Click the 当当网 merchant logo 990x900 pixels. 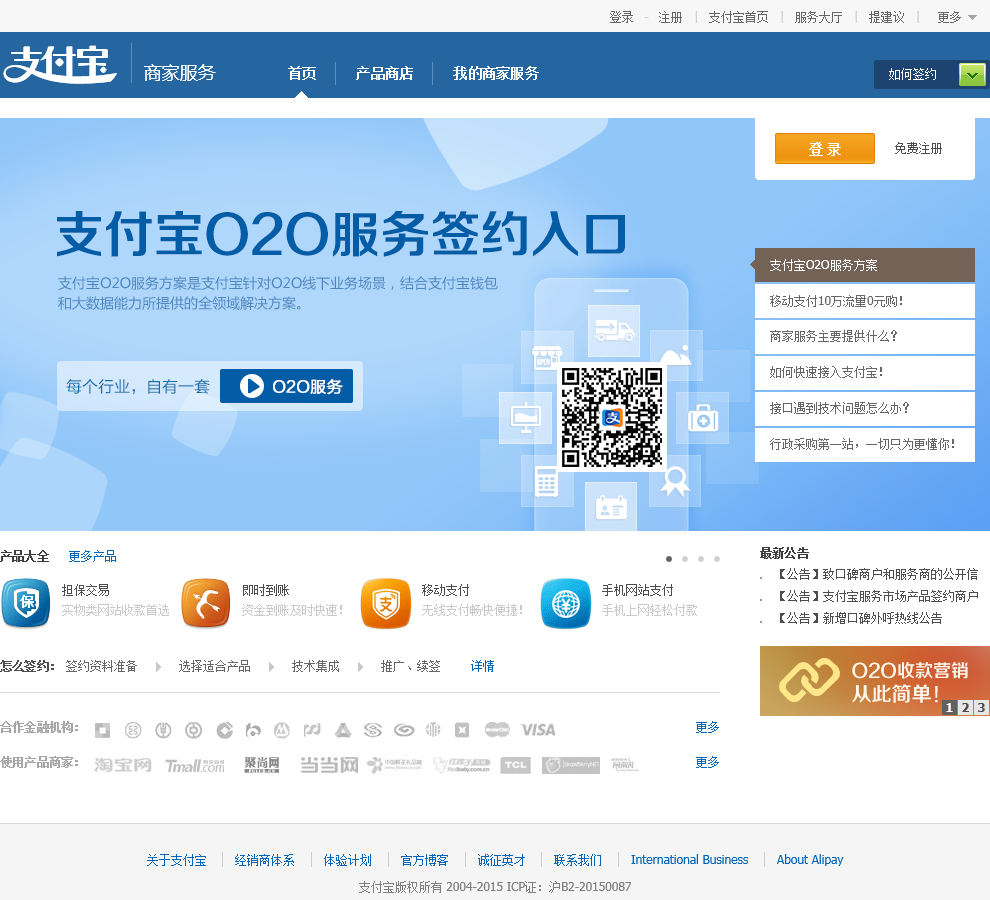[x=329, y=765]
